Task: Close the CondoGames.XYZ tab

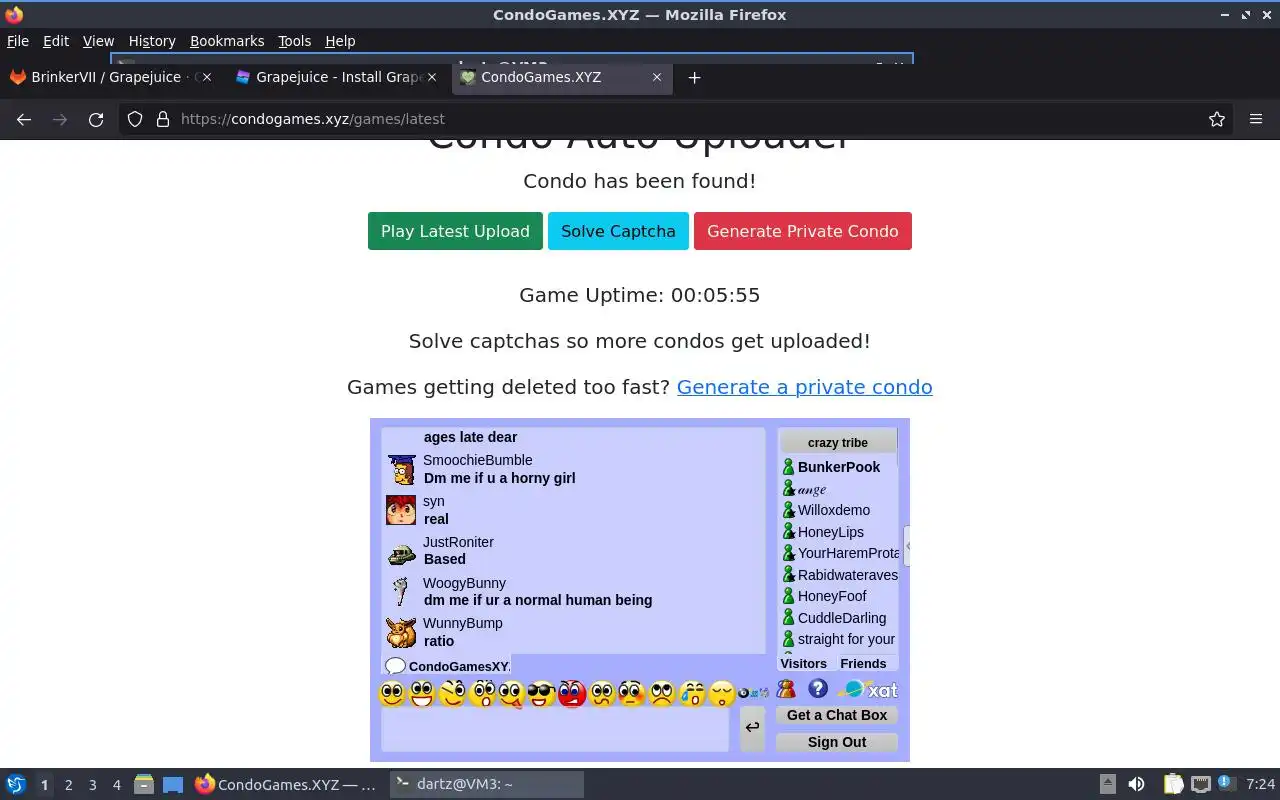Action: tap(657, 77)
